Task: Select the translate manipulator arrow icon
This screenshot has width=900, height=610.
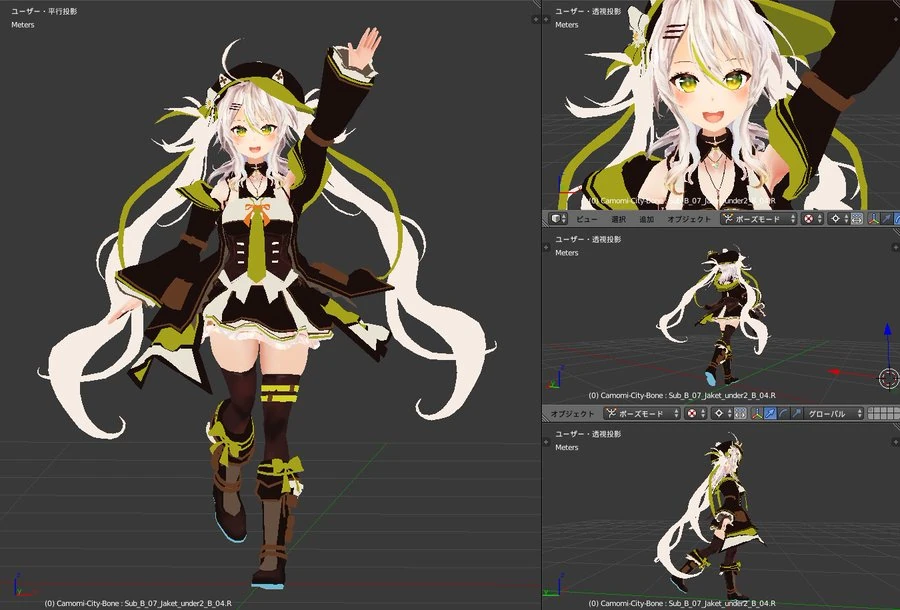Action: (x=771, y=413)
